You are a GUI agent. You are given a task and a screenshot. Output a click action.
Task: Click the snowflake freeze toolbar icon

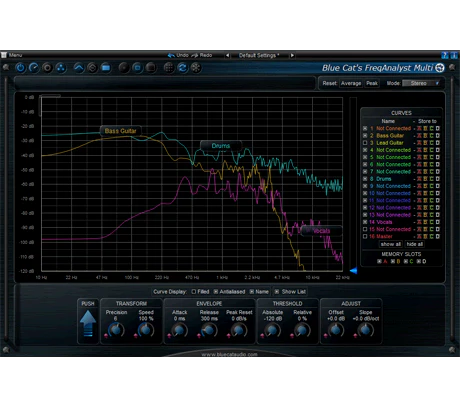coord(196,68)
